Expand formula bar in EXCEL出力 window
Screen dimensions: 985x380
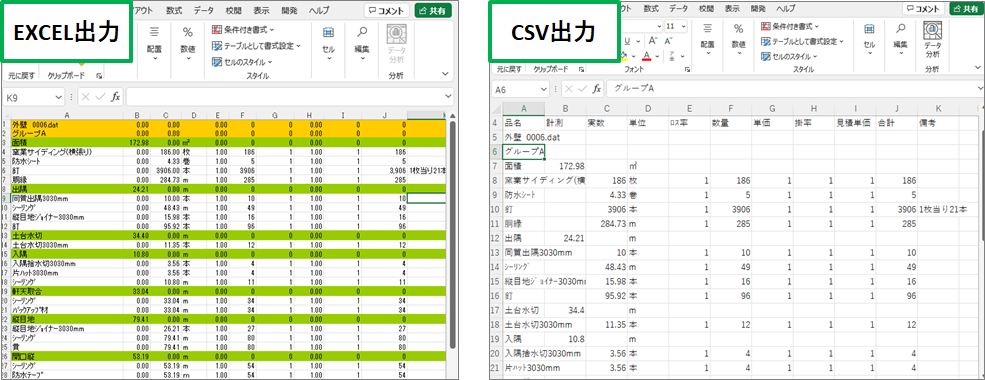click(x=448, y=97)
